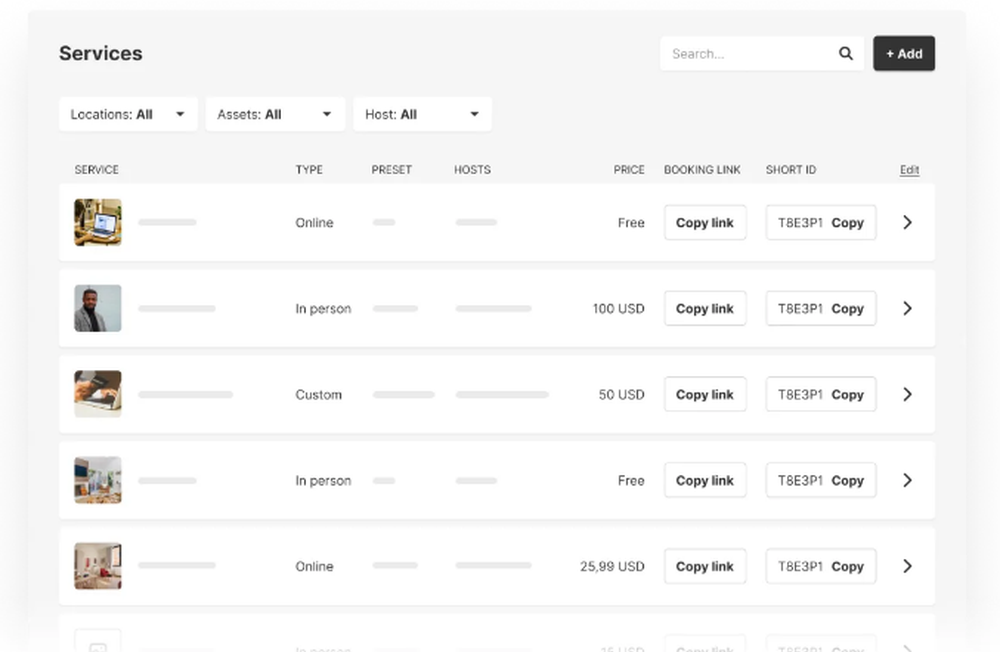The height and width of the screenshot is (652, 1000).
Task: Copy the Short ID of the top Online service
Action: [848, 222]
